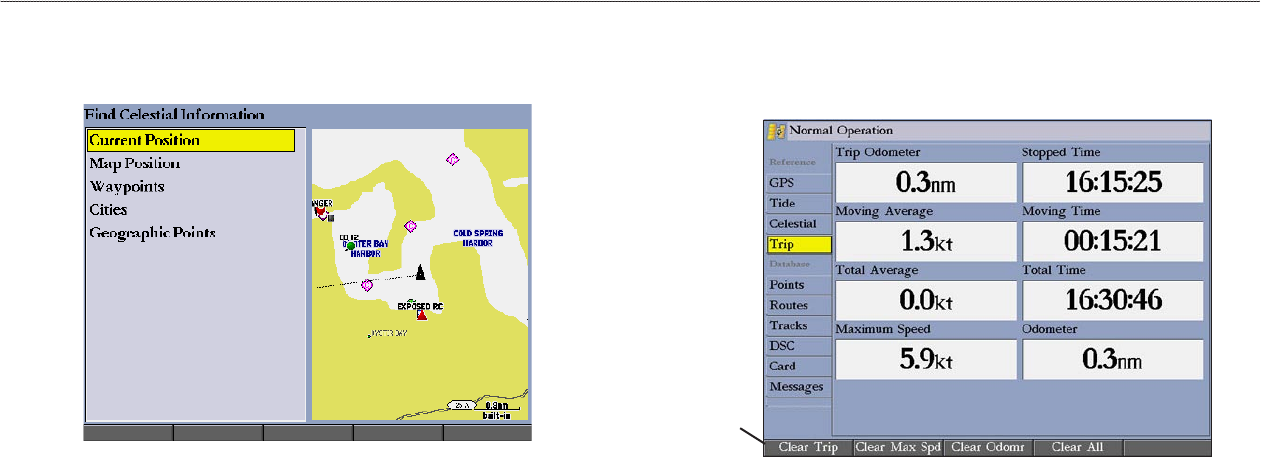Switch to the Routes tab
This screenshot has height=457, width=1261.
tap(799, 305)
